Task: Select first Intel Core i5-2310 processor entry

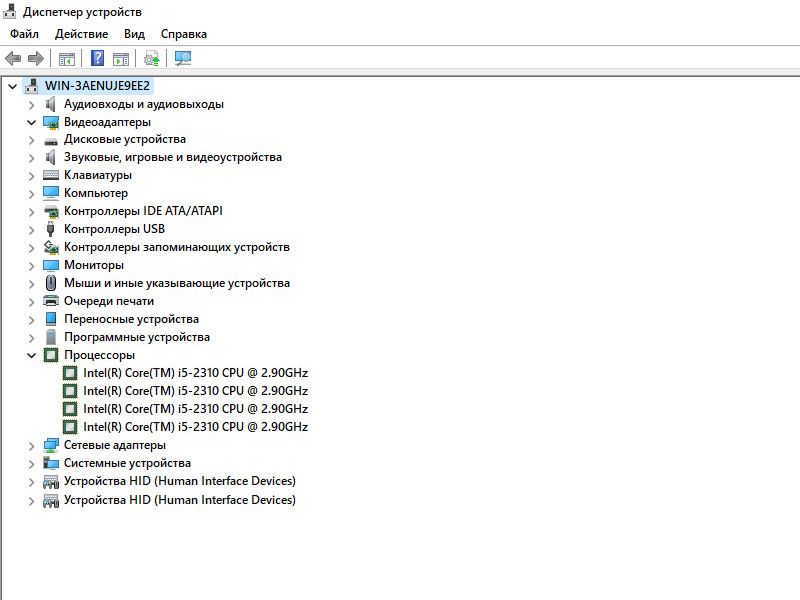Action: [195, 373]
